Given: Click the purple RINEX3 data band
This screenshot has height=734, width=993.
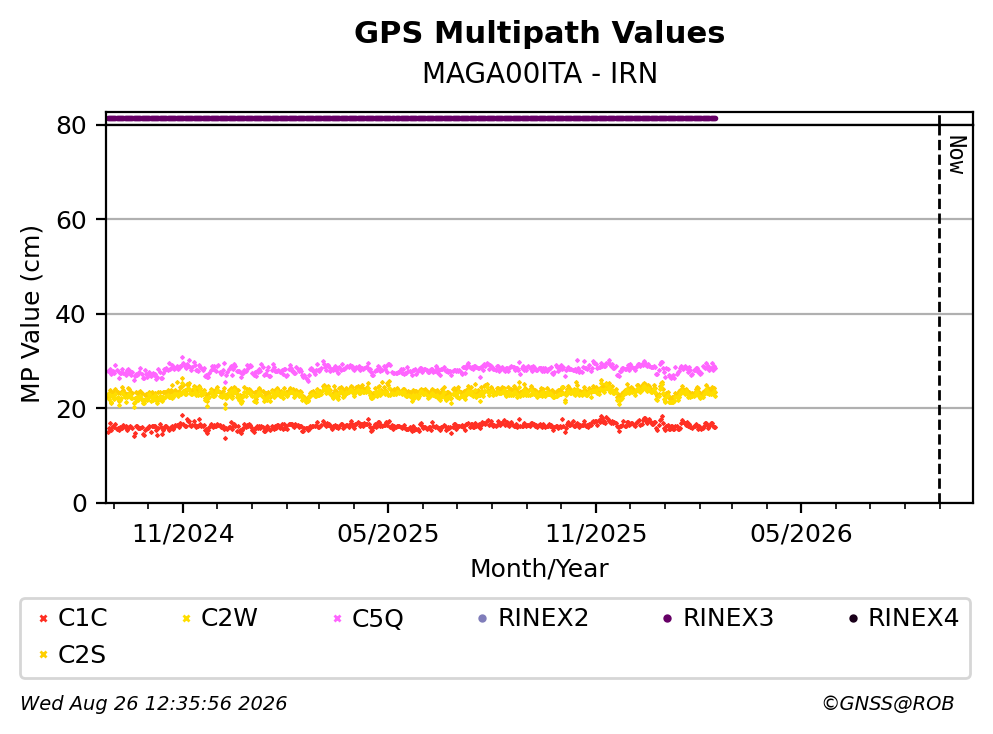Looking at the screenshot, I should [412, 118].
